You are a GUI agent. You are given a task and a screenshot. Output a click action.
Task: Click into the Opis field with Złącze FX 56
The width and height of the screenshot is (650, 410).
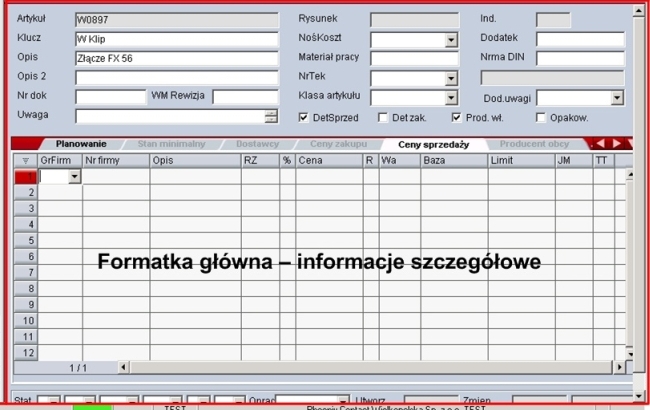[x=177, y=58]
